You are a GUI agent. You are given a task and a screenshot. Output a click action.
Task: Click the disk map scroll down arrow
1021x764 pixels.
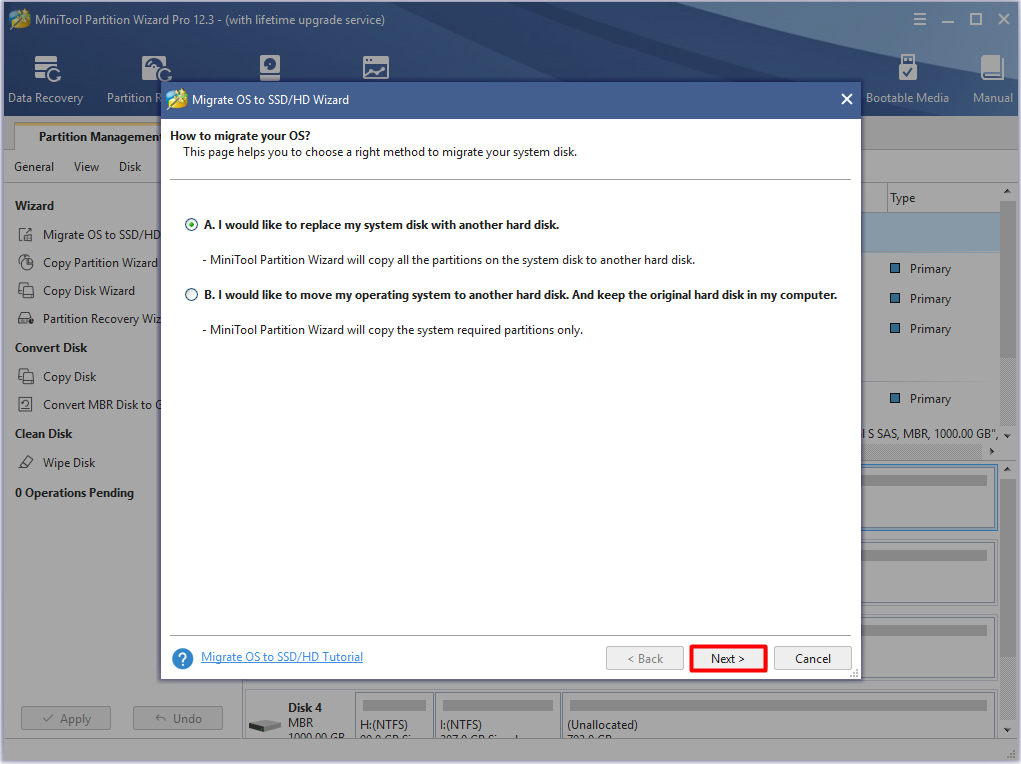click(1007, 729)
